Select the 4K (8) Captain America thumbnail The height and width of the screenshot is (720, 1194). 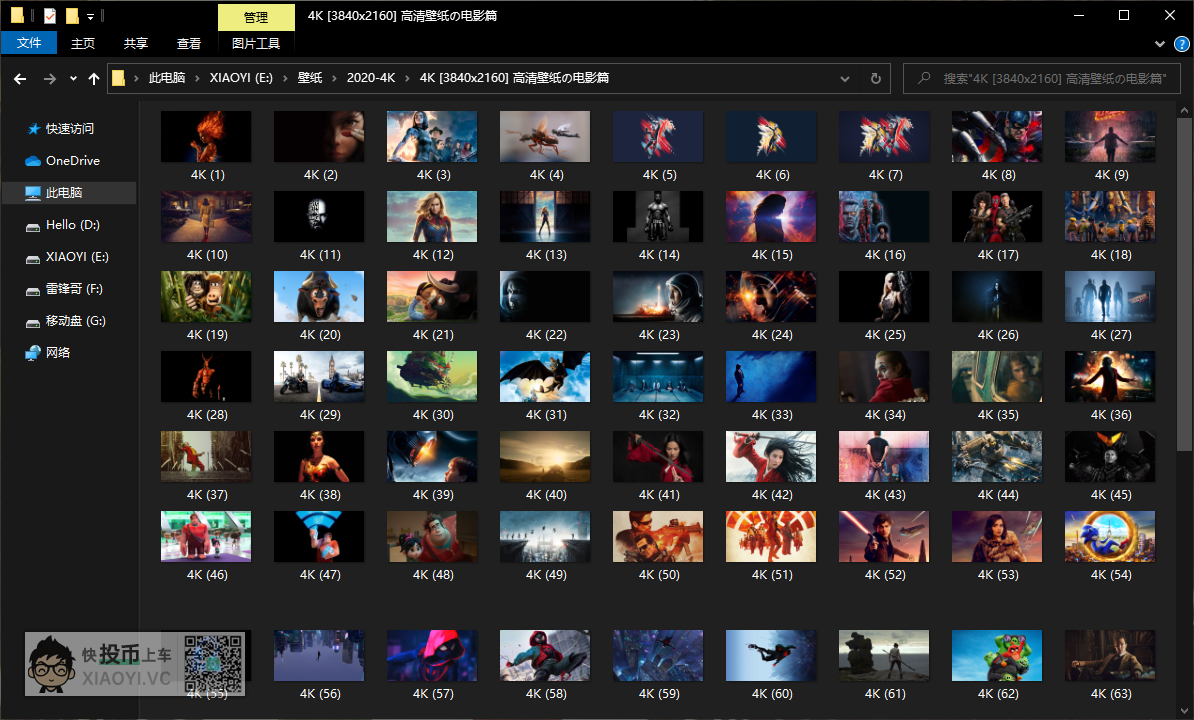997,136
